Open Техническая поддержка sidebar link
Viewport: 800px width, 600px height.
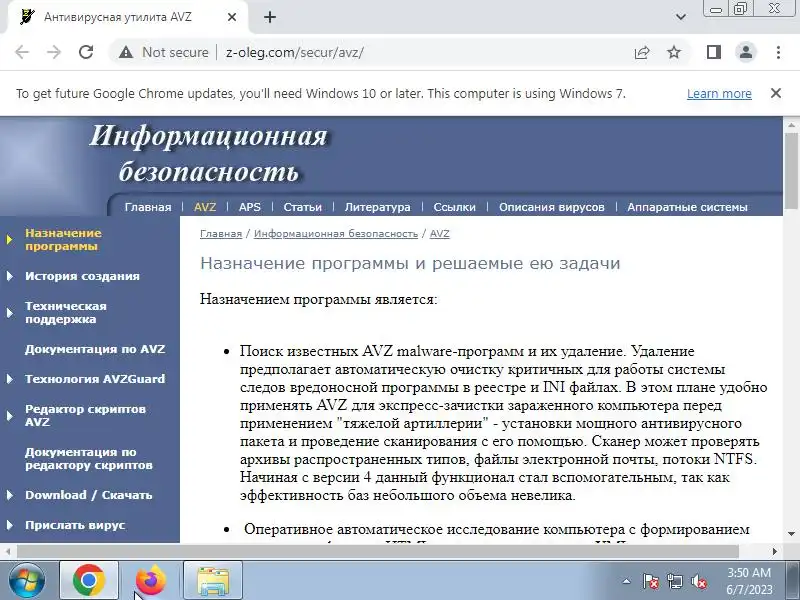66,312
